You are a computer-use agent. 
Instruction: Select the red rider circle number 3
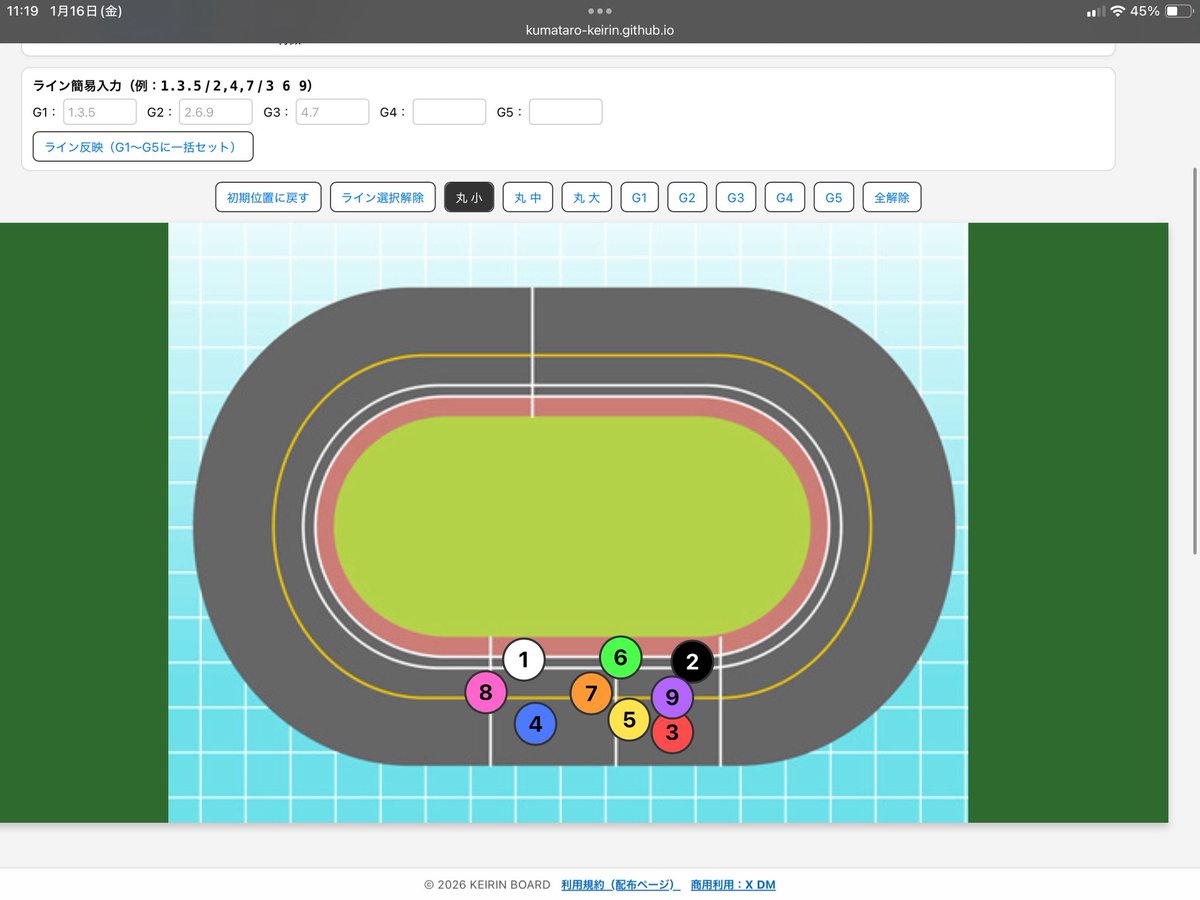pyautogui.click(x=672, y=732)
